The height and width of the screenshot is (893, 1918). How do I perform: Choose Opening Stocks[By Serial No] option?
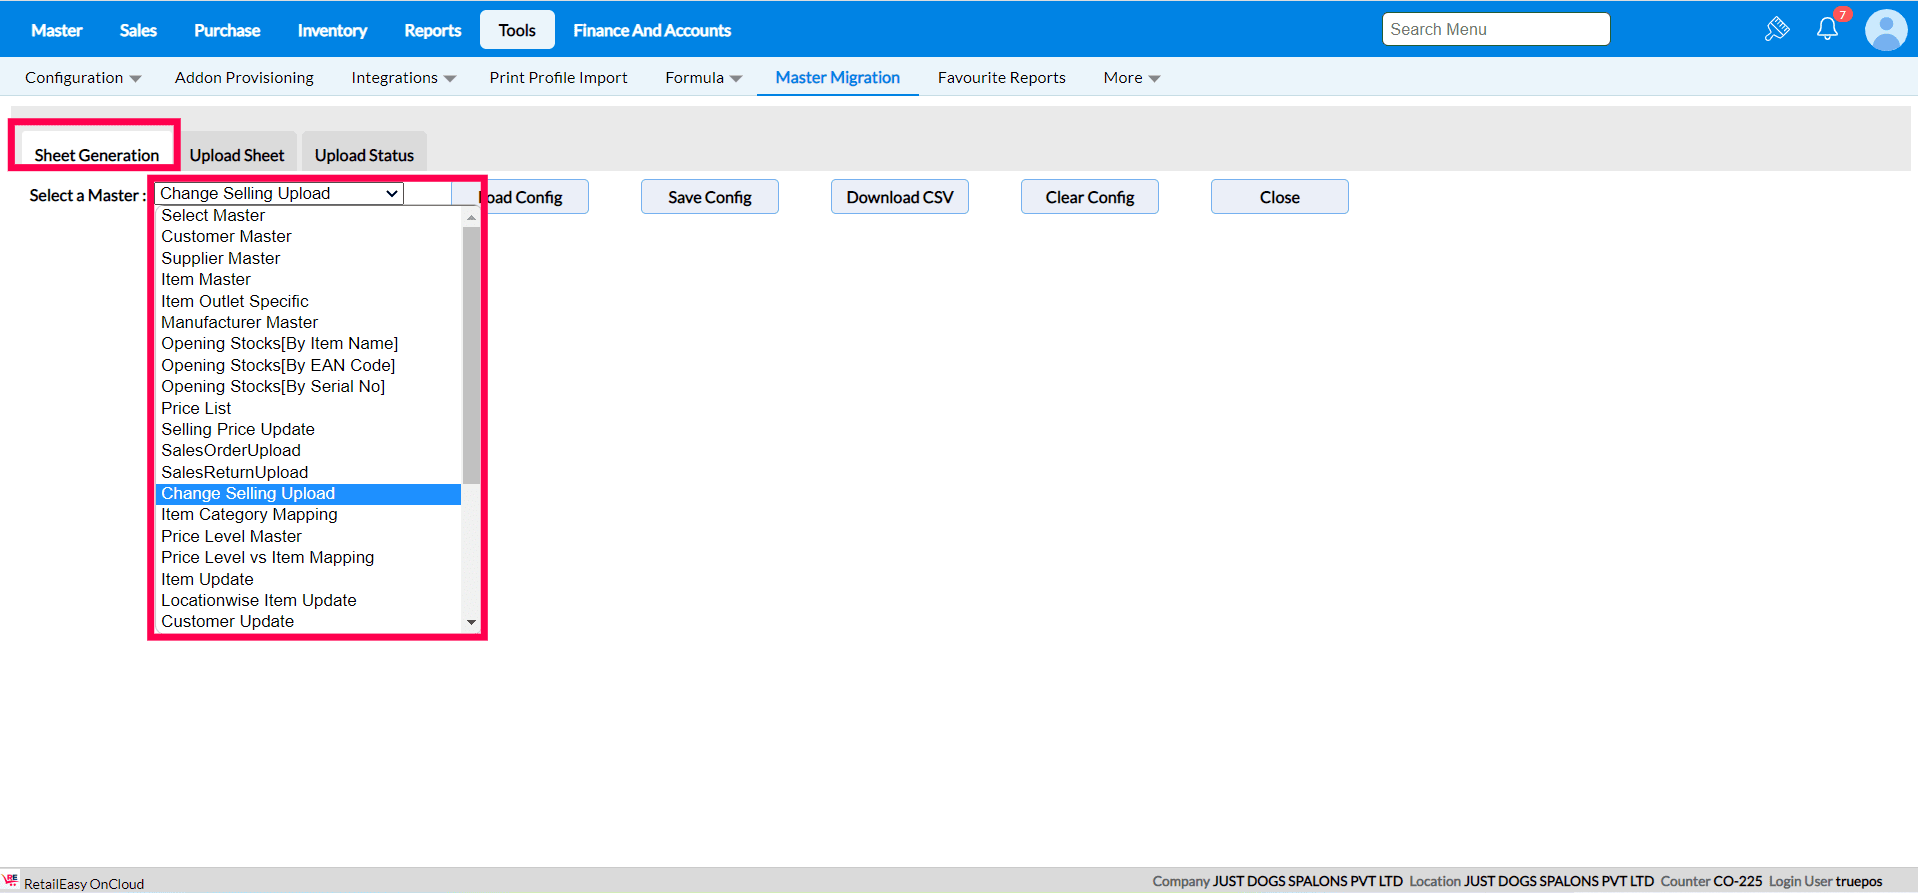(308, 387)
